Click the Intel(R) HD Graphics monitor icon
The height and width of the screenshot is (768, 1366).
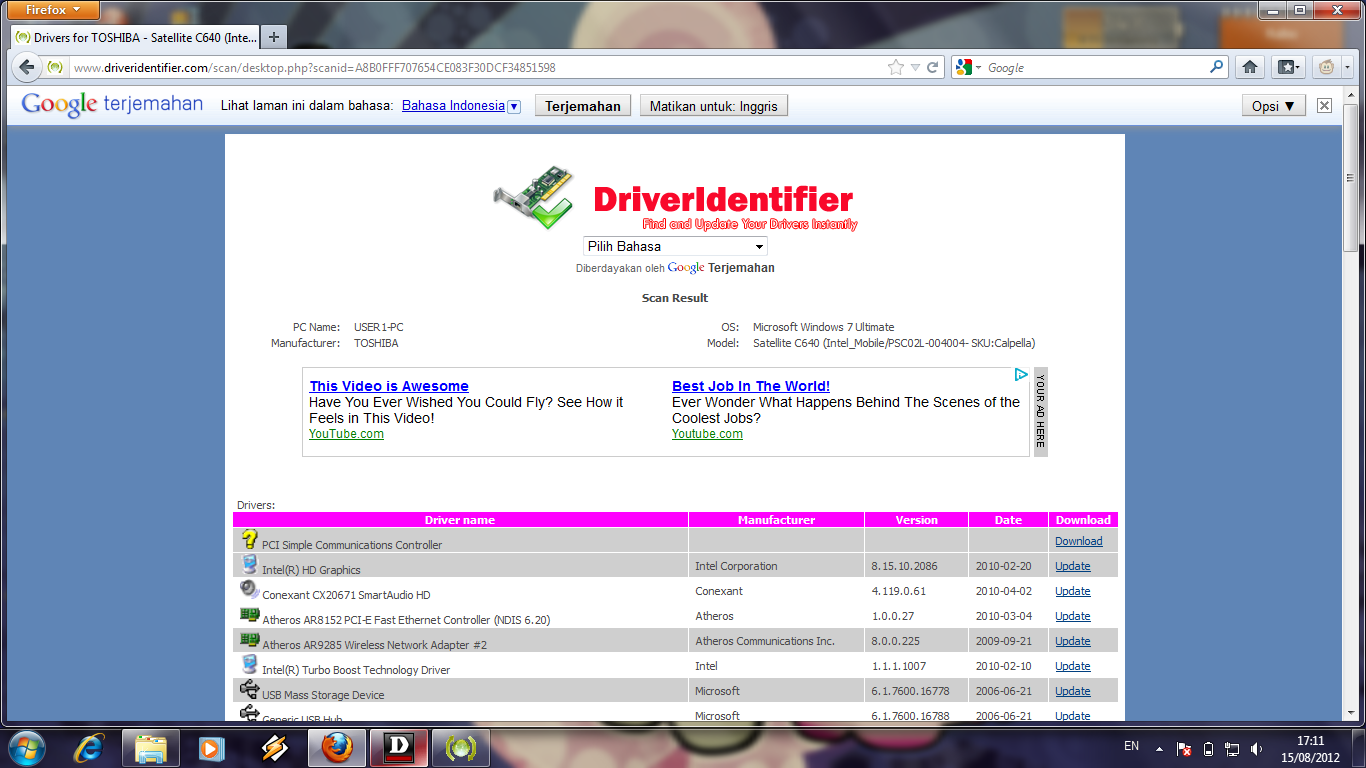250,564
